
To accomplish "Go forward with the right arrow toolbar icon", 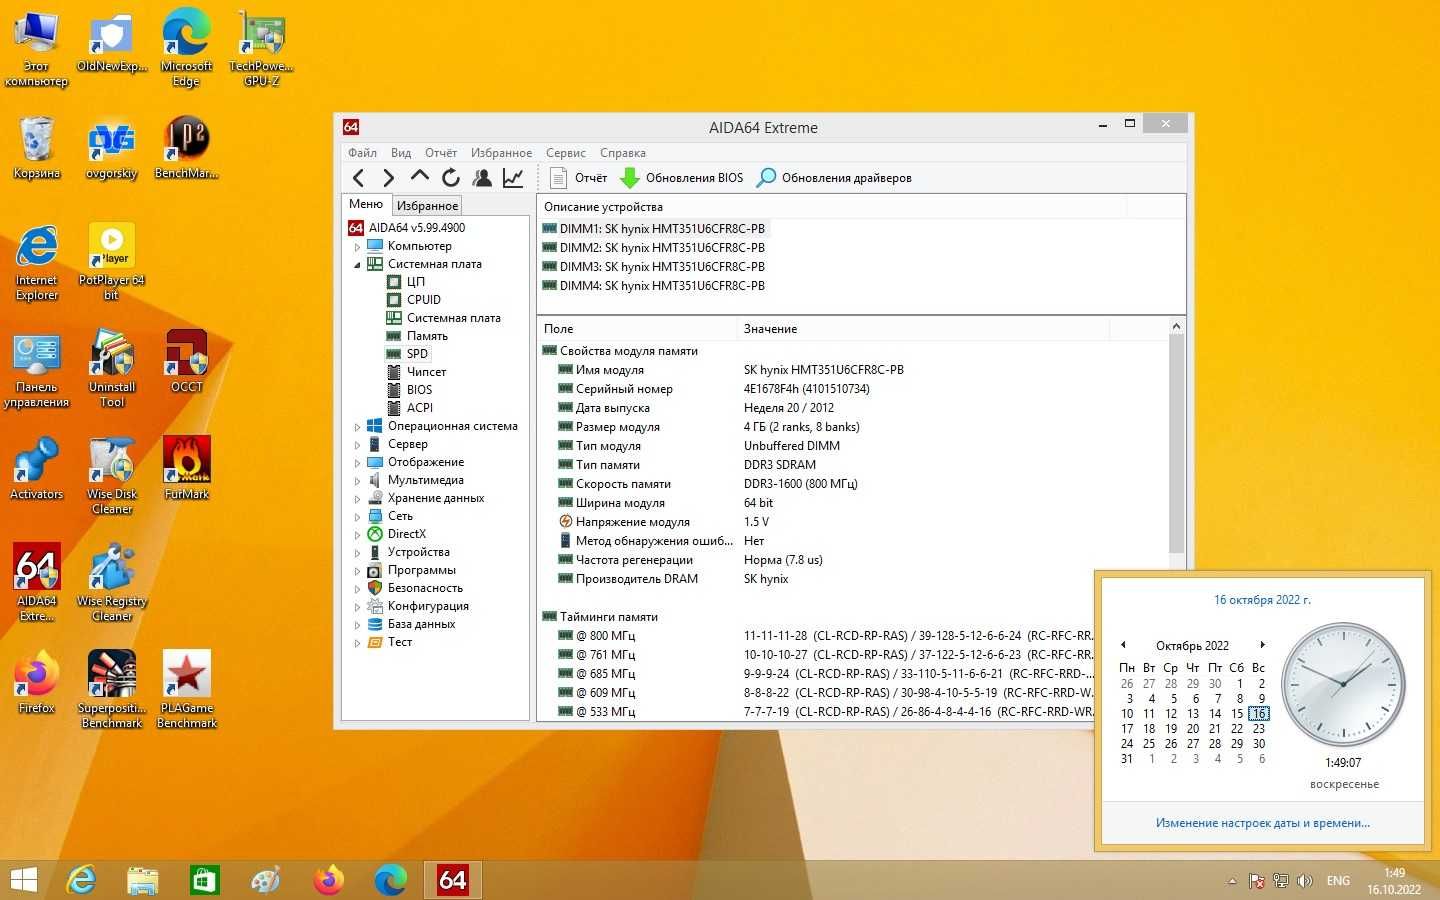I will [389, 178].
